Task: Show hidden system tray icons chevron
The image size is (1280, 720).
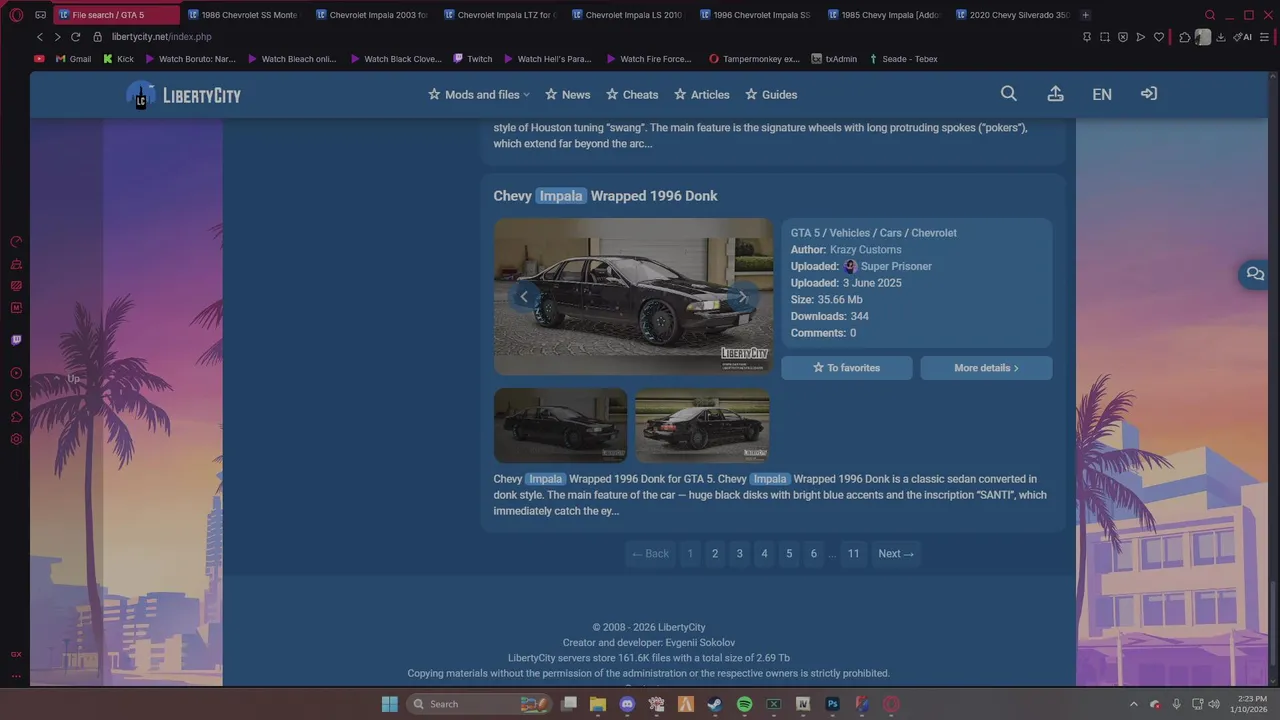Action: click(1133, 704)
